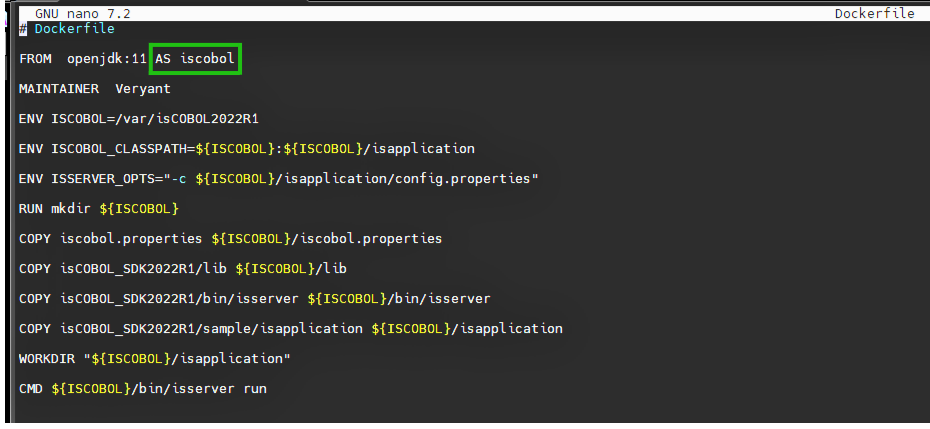Place cursor on the Veryant maintainer name

(143, 89)
